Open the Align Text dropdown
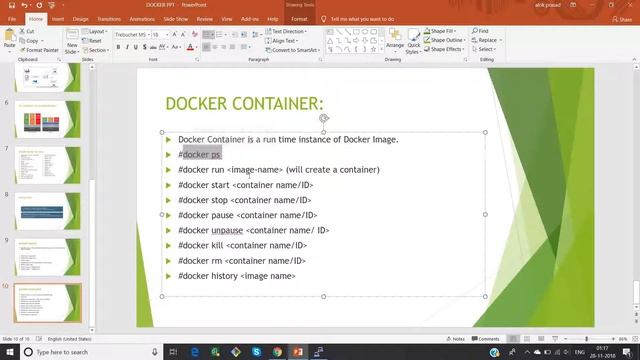 [x=282, y=41]
